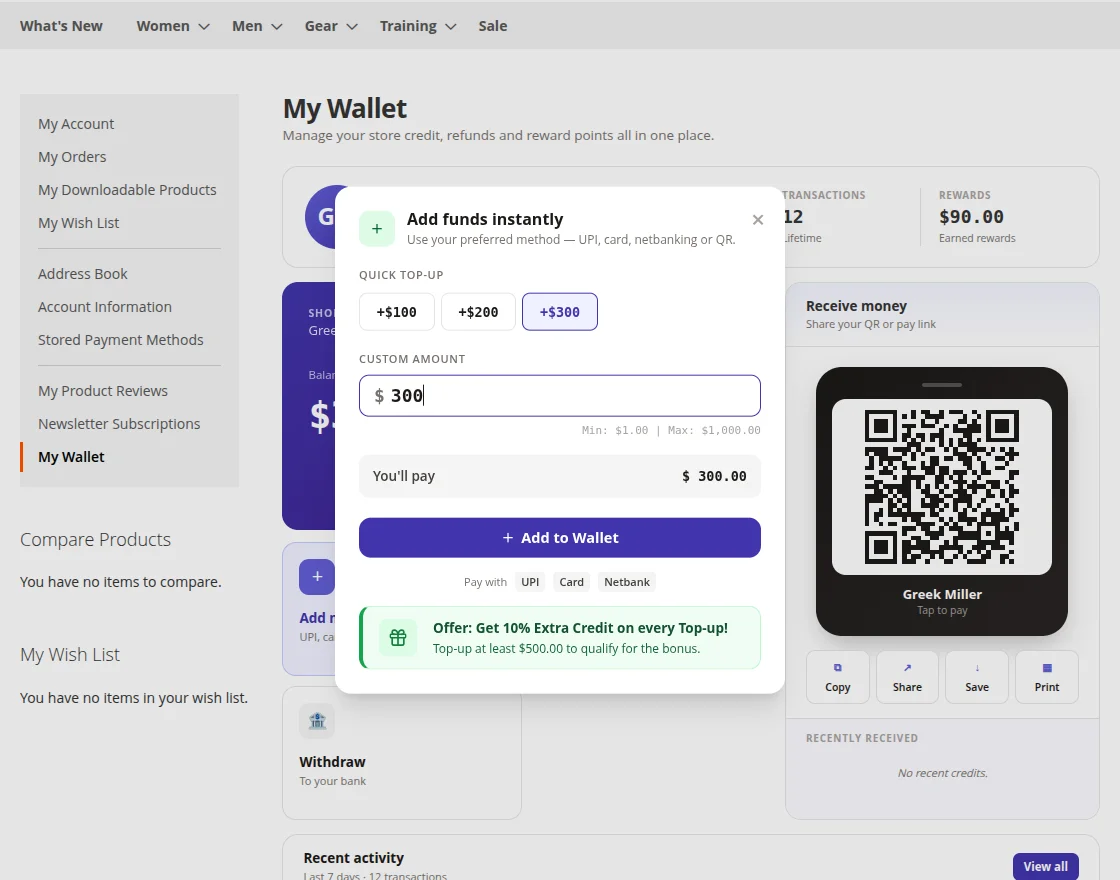Click the You'll pay $300.00 amount
Viewport: 1120px width, 880px height.
714,476
